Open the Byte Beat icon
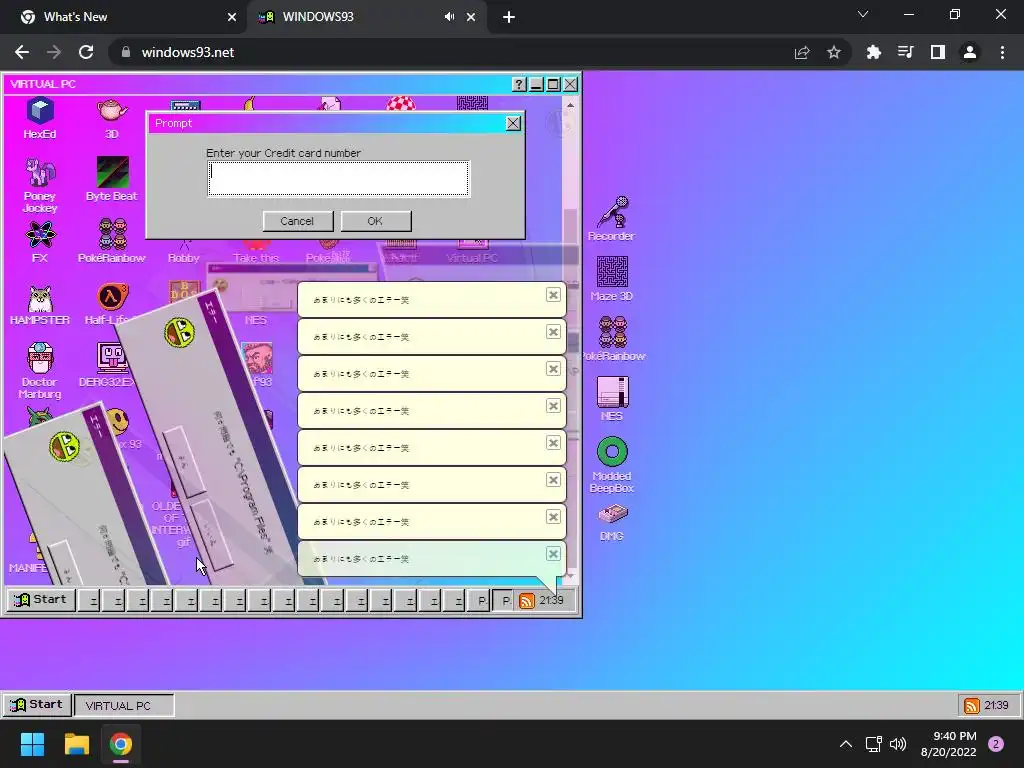 click(112, 178)
